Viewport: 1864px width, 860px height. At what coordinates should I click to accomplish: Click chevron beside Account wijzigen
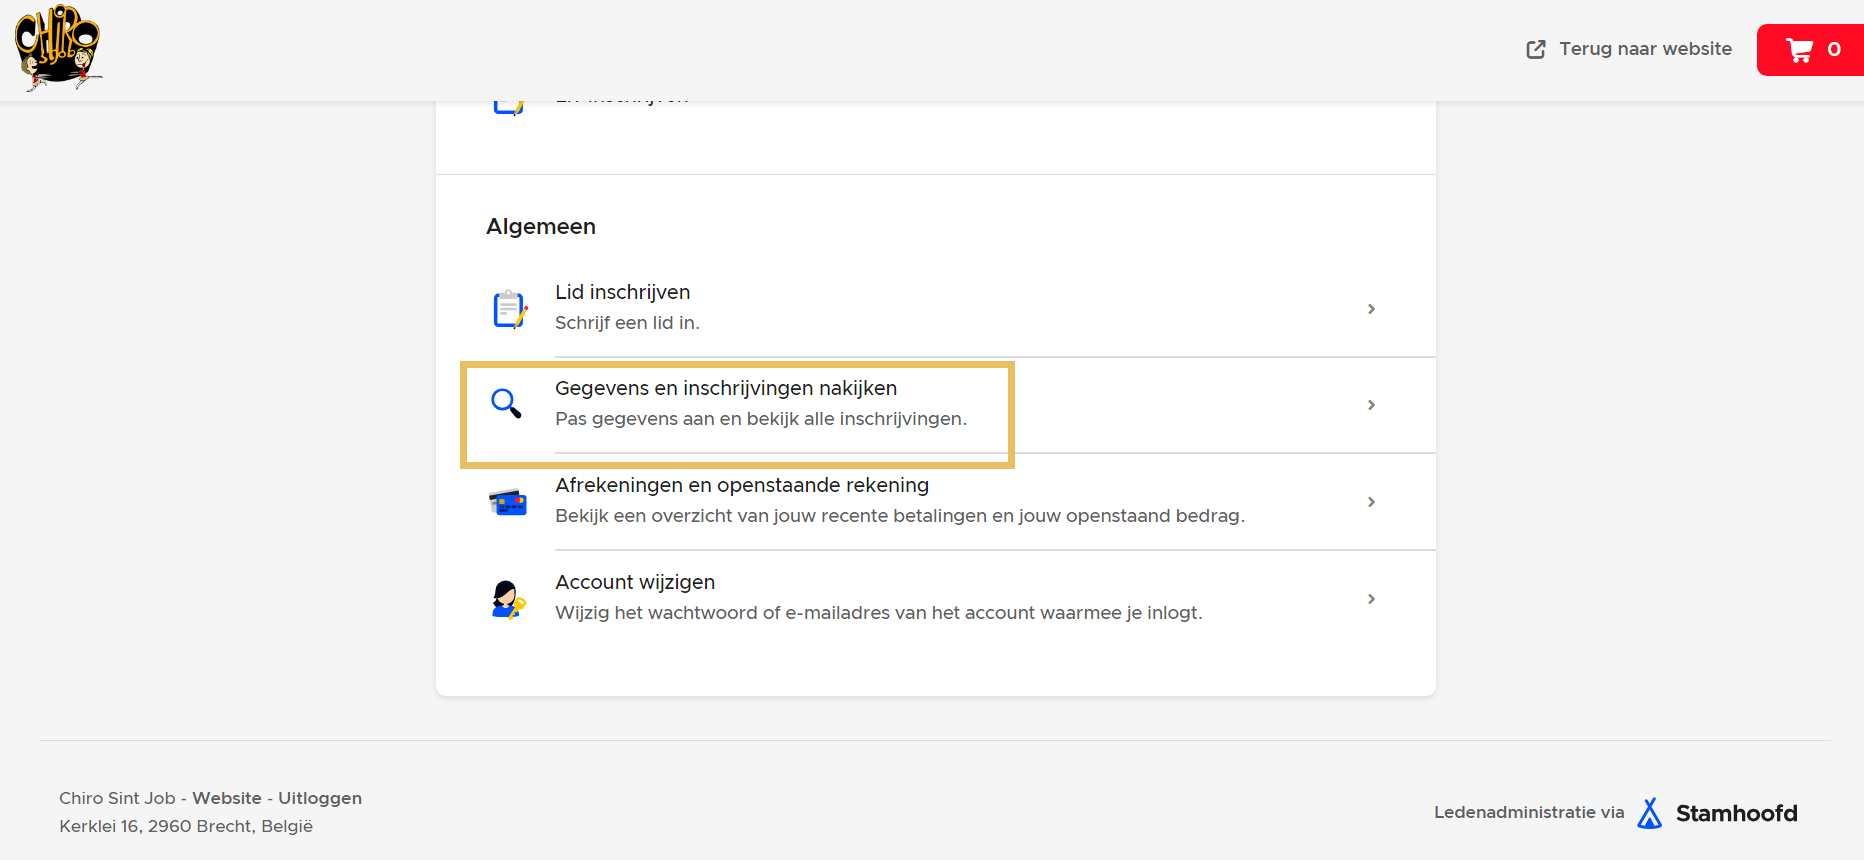(x=1371, y=599)
